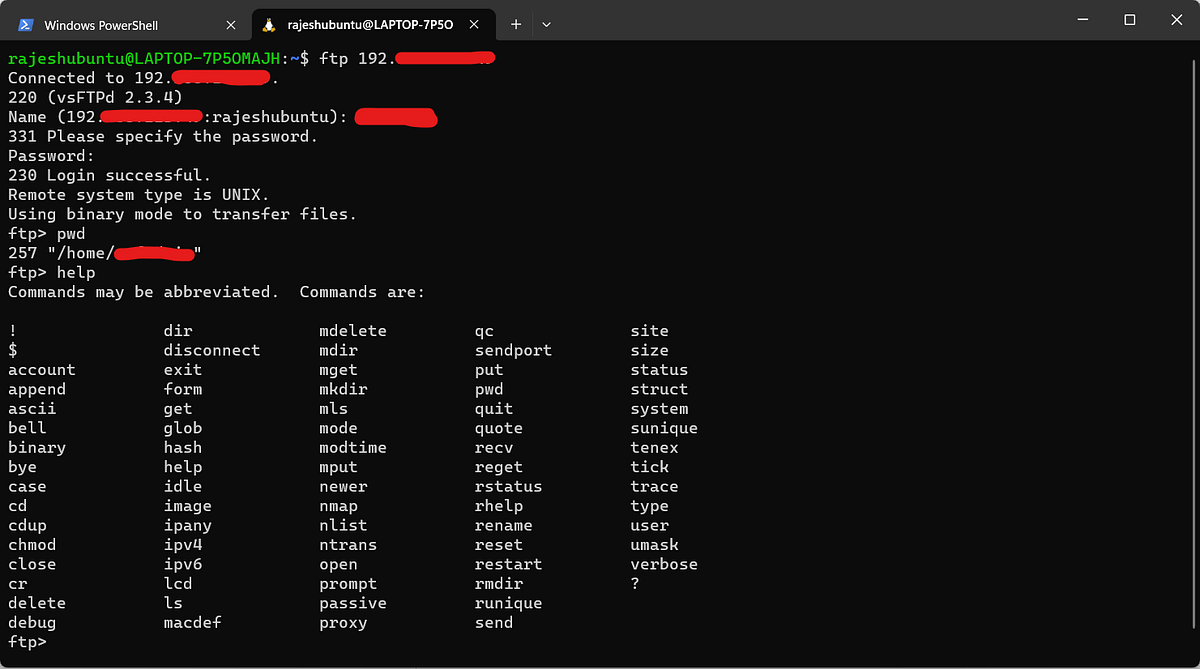Open the new tab profile dropdown chevron
The width and height of the screenshot is (1200, 669).
click(546, 24)
